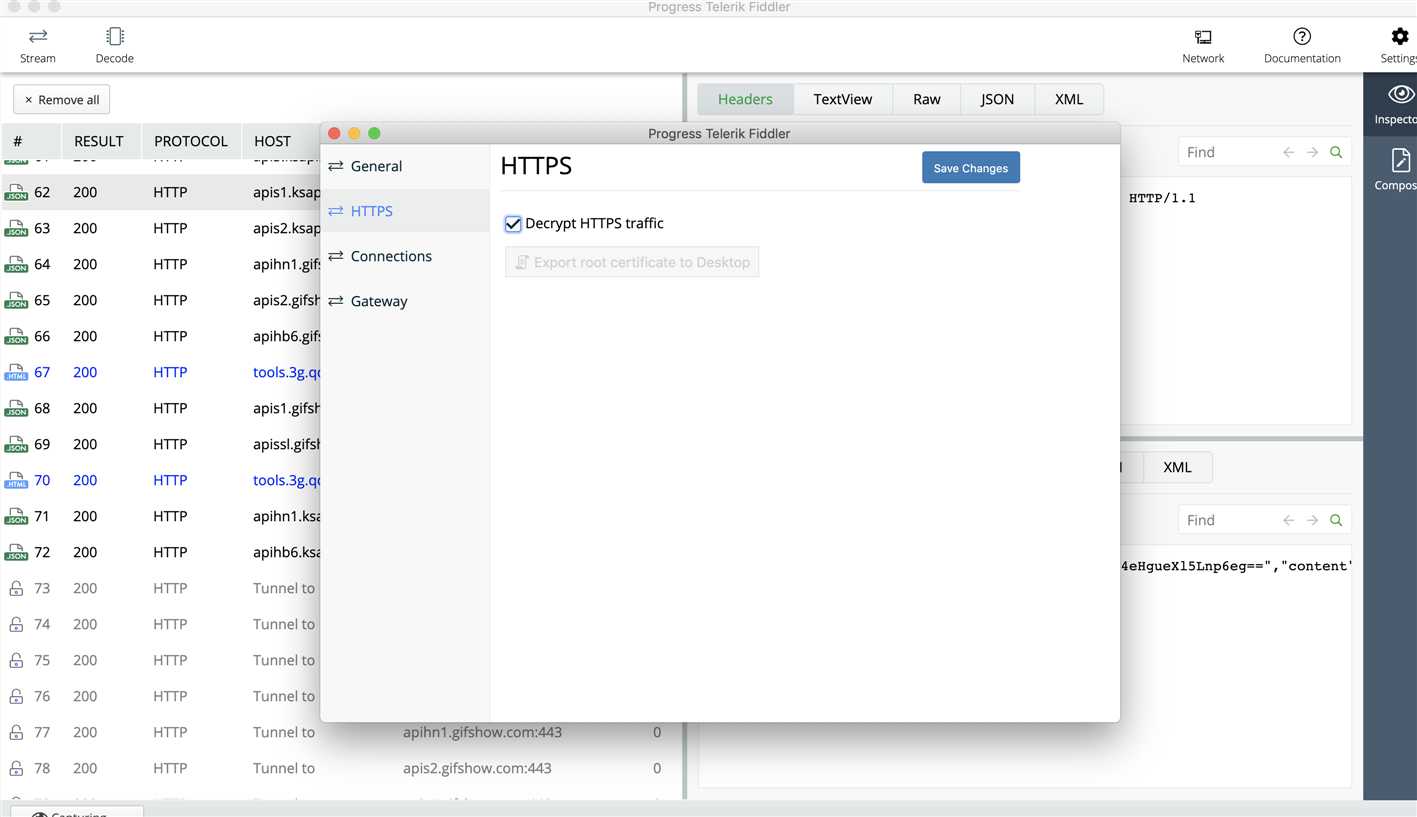
Task: Click the lock icon of session 77
Action: [16, 732]
